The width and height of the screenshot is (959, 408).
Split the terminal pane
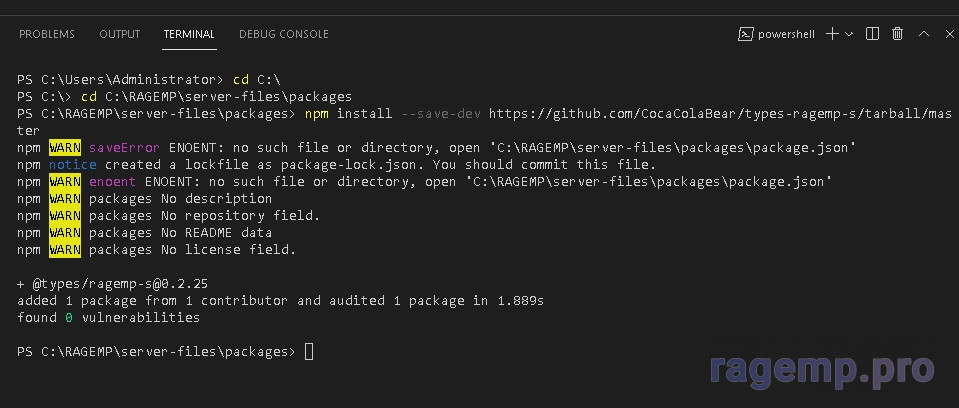click(x=873, y=34)
